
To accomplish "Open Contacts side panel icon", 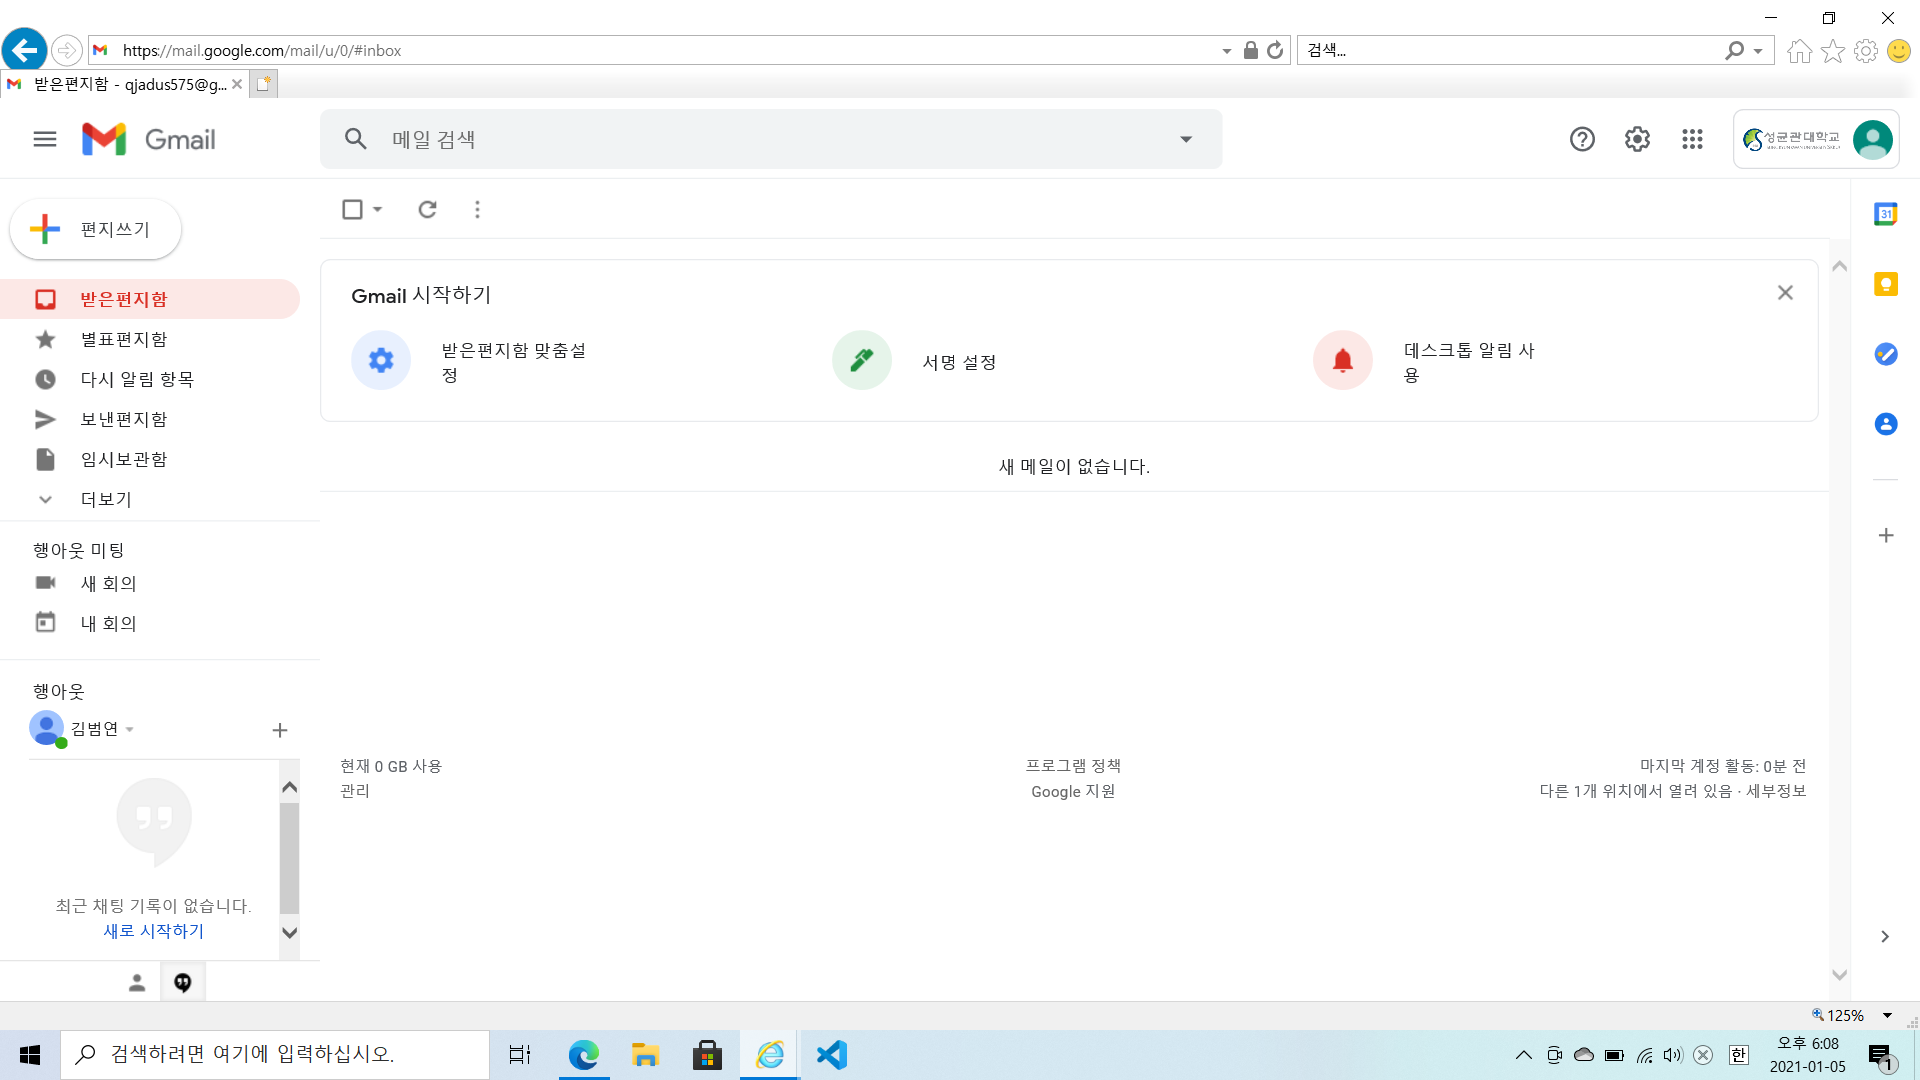I will (x=1885, y=424).
